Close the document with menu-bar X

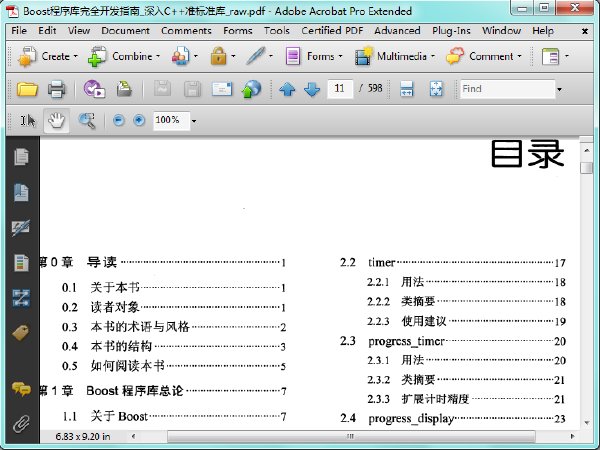pos(585,31)
